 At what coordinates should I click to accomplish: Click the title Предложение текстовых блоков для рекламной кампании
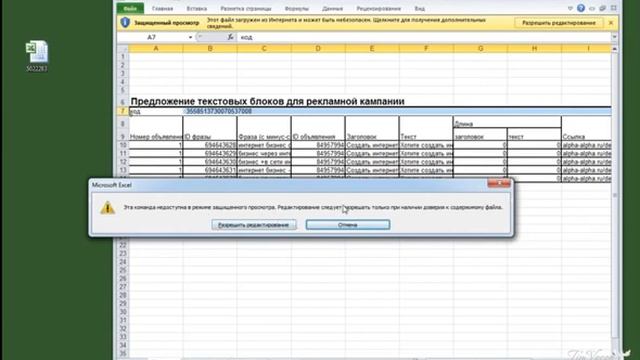[x=267, y=101]
